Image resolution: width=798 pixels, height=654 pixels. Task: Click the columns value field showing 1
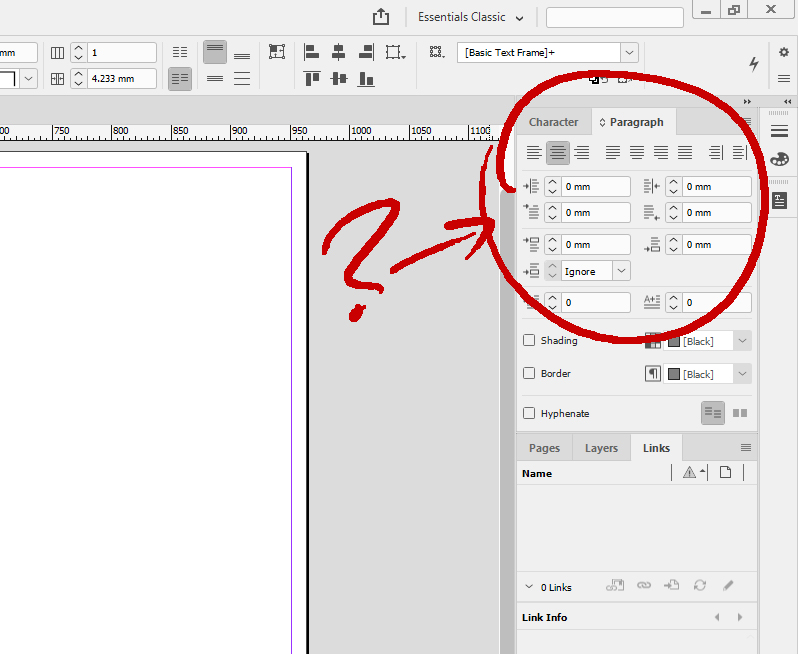coord(121,52)
